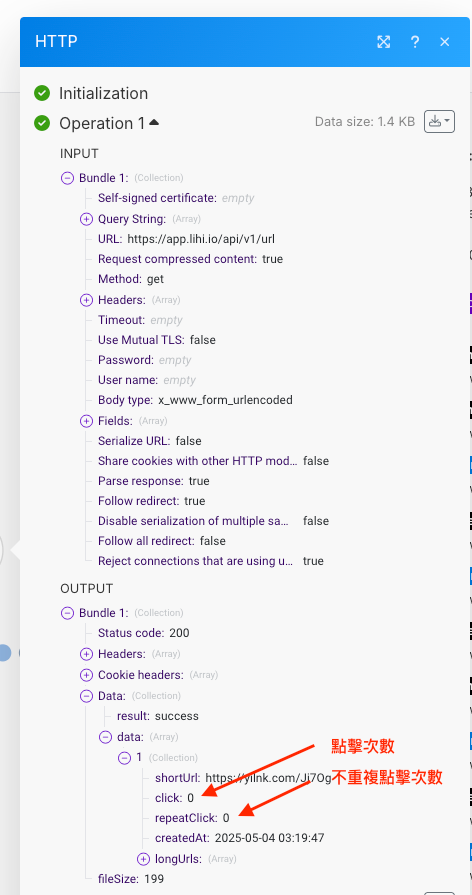Expand Cookie headers array
This screenshot has width=472, height=895.
[x=86, y=675]
